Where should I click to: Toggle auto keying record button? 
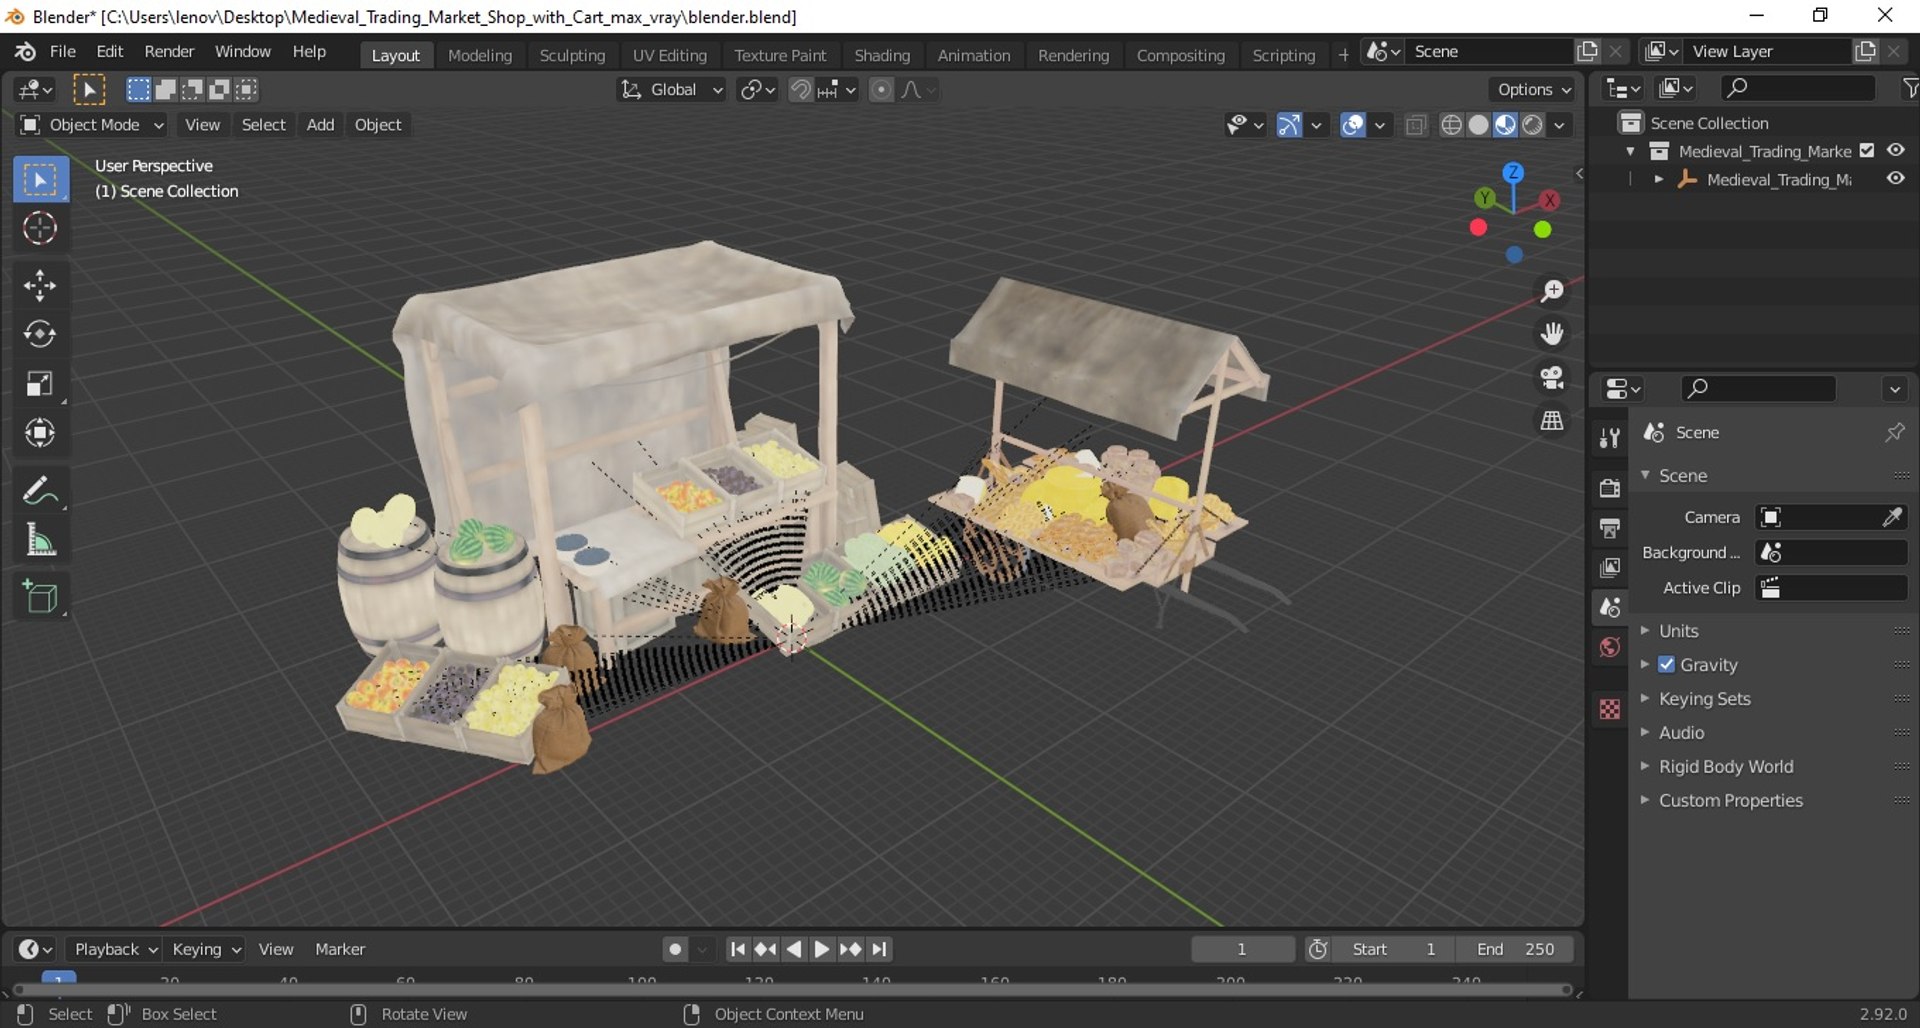pos(675,949)
